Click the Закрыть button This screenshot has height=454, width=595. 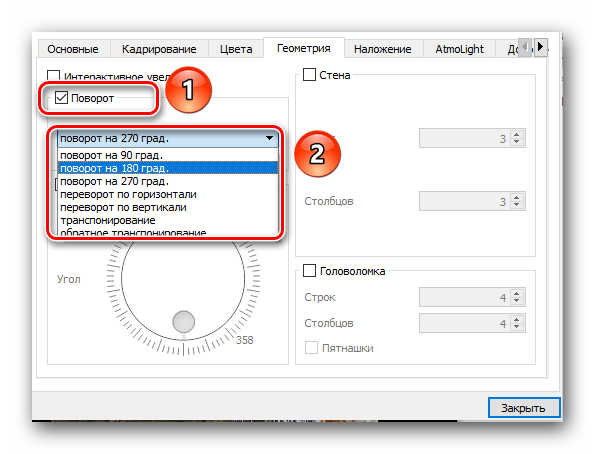524,408
